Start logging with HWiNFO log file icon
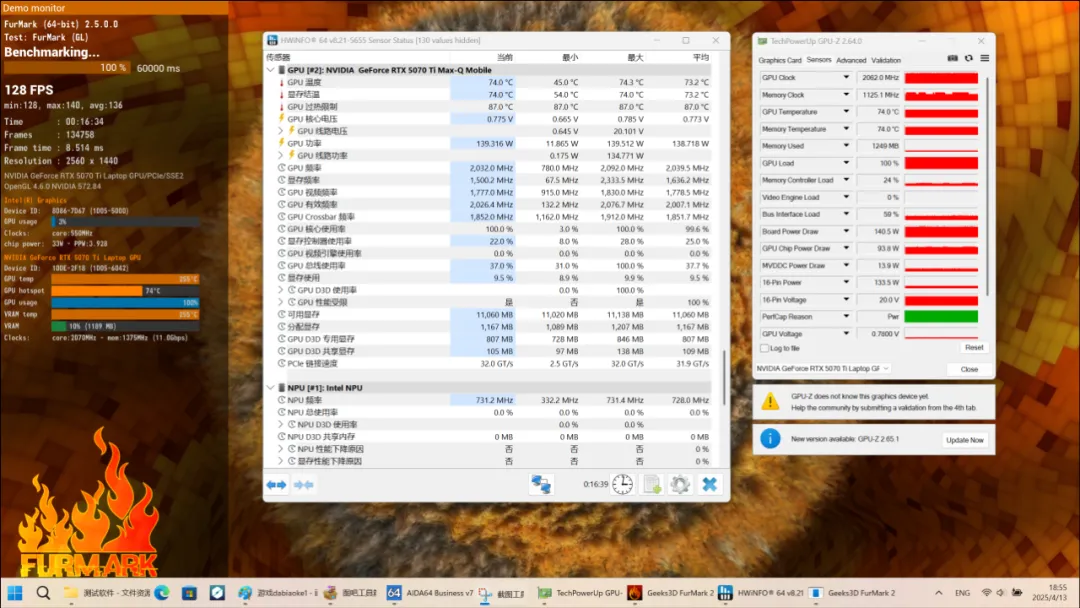1080x608 pixels. coord(652,484)
